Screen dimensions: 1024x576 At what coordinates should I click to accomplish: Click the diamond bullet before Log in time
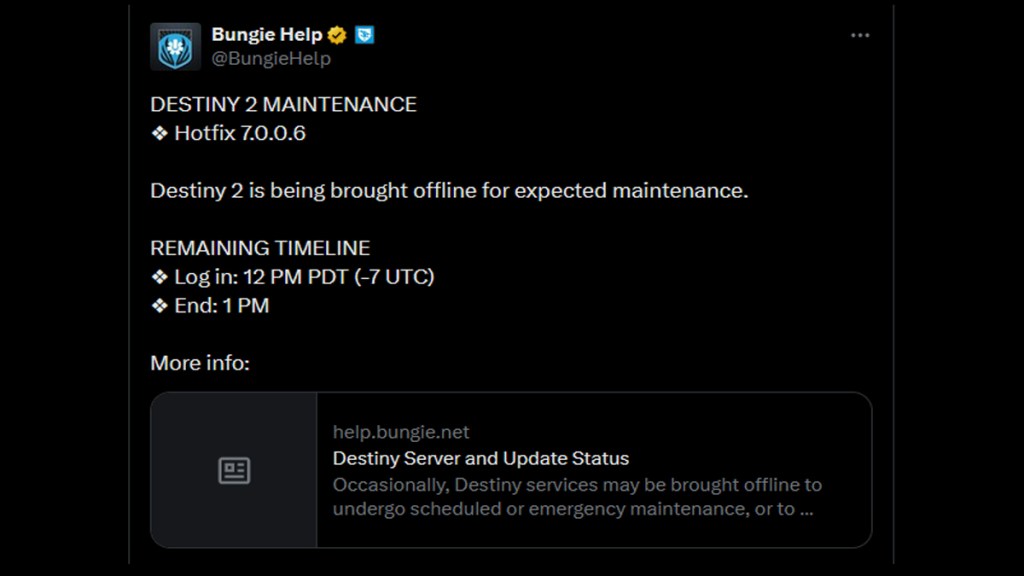coord(158,276)
